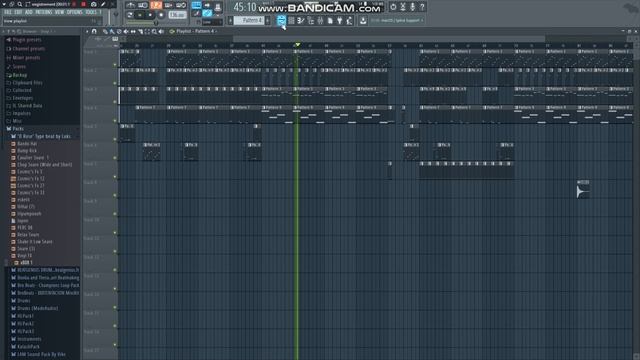This screenshot has height=360, width=640.
Task: Click the green playhead marker on timeline
Action: tap(298, 44)
